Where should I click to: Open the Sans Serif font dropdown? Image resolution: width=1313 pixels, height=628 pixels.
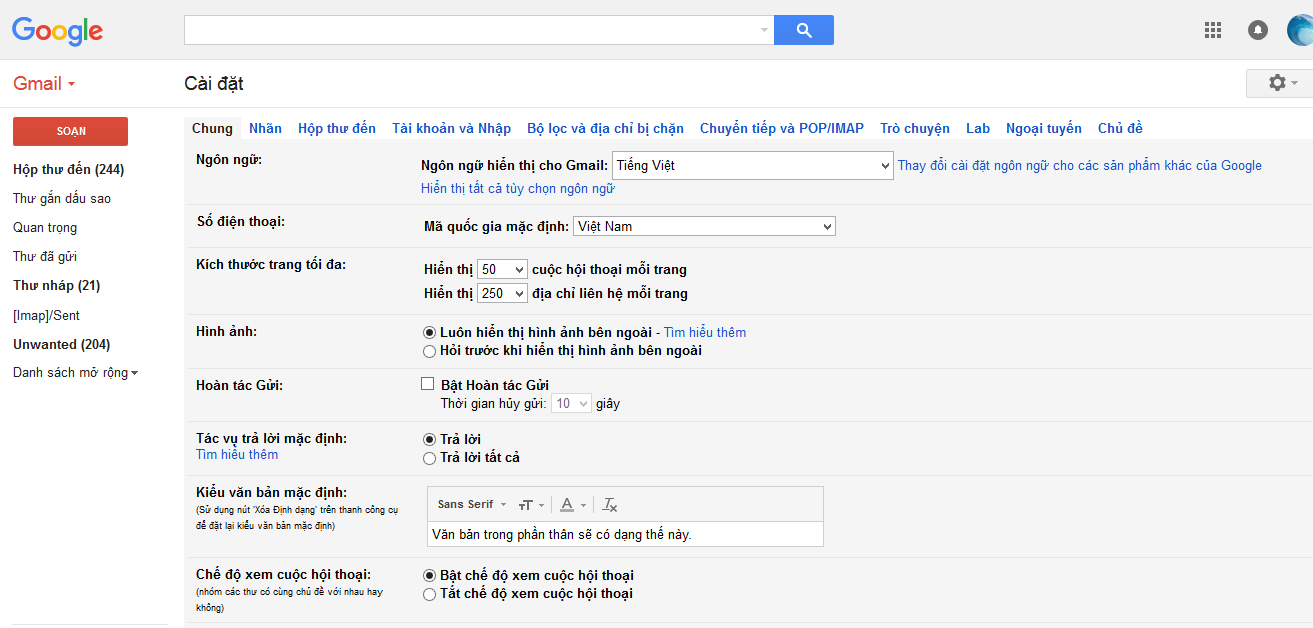(471, 505)
